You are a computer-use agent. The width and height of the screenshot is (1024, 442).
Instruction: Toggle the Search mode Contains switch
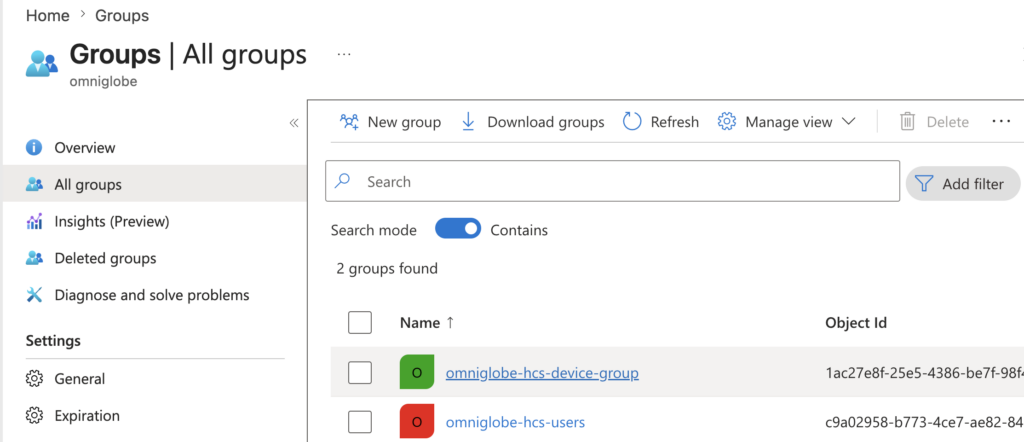click(x=458, y=230)
